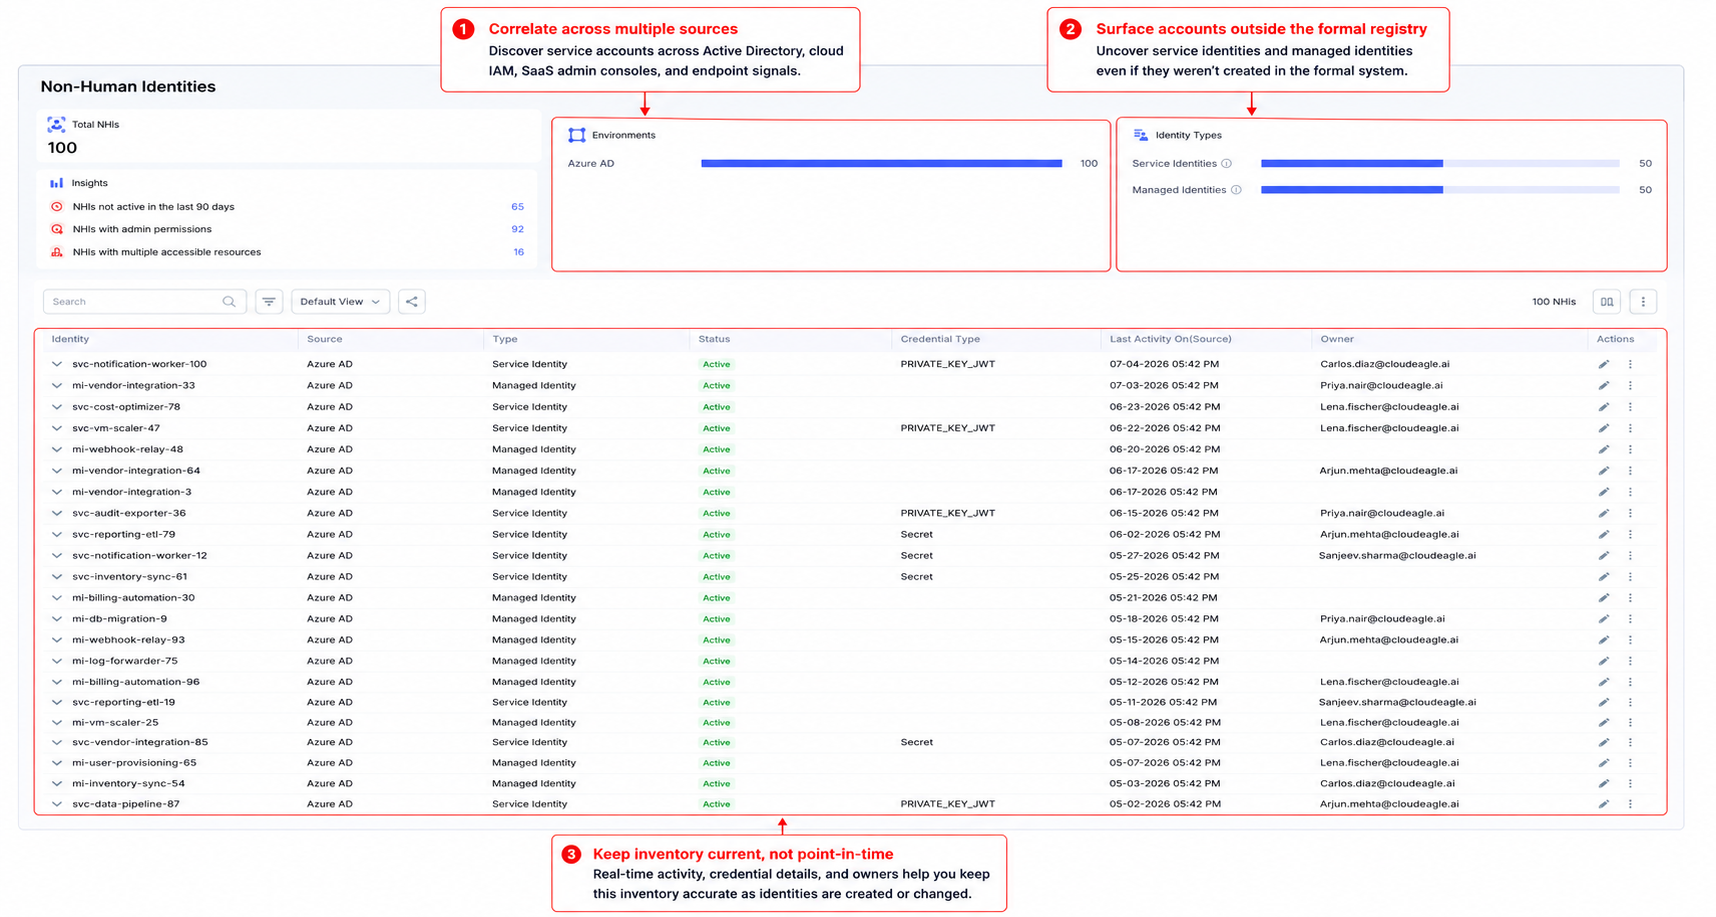Screen dimensions: 1716x917
Task: Expand the svc-data-pipeline-87 row
Action: click(x=57, y=804)
